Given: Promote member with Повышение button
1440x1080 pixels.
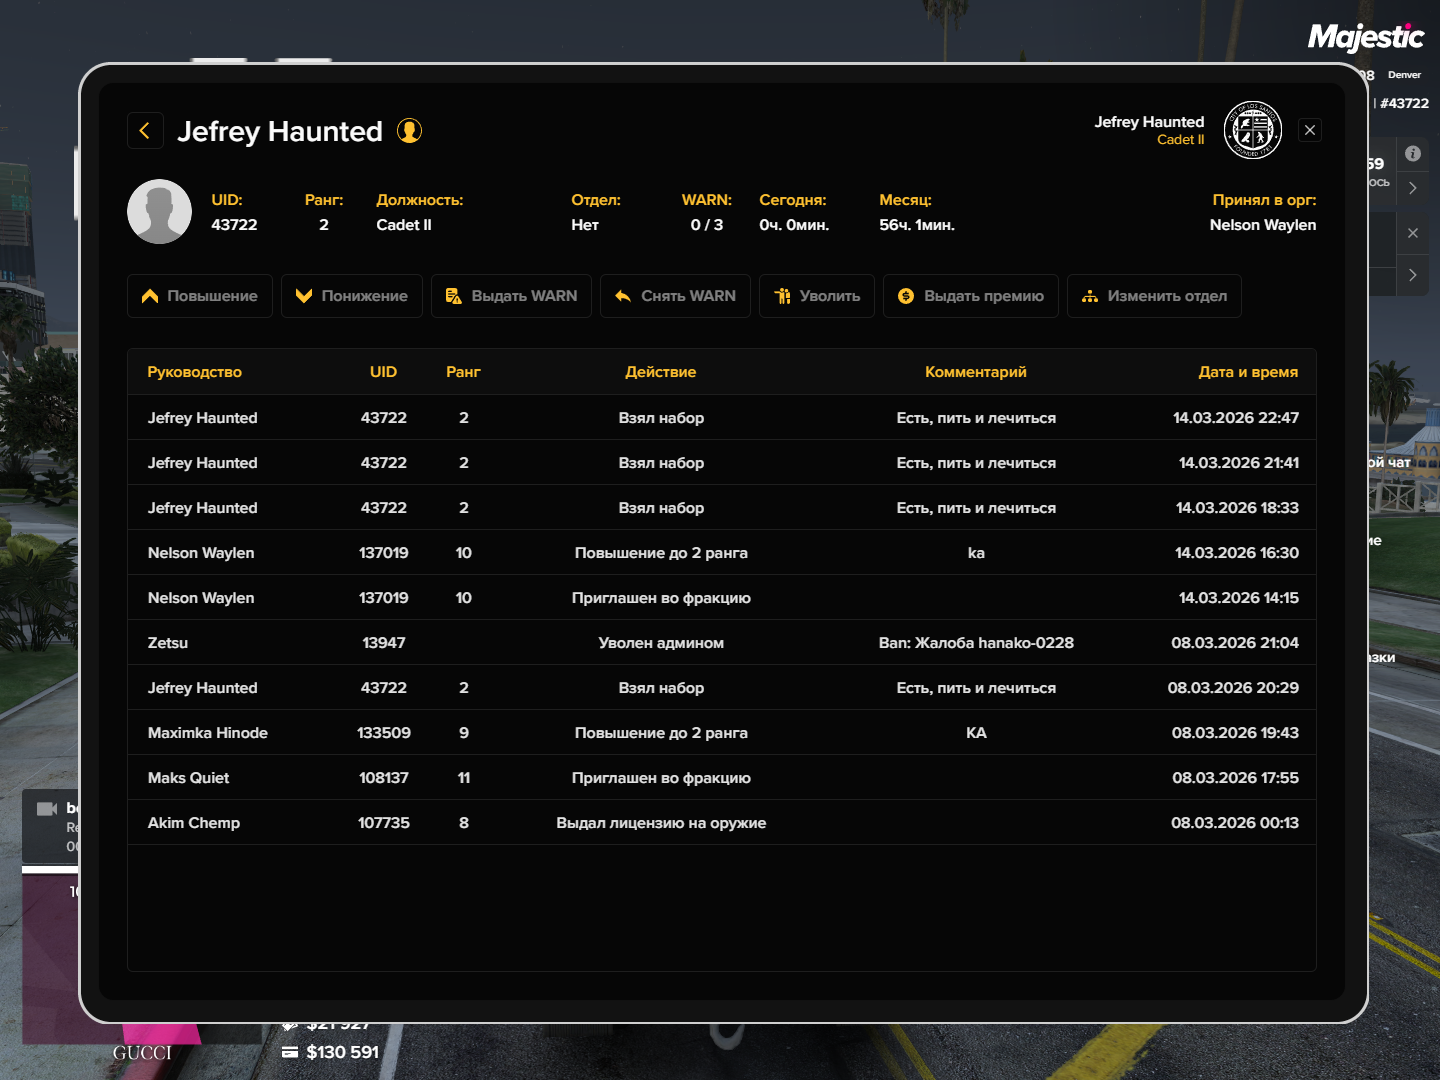Looking at the screenshot, I should 200,296.
